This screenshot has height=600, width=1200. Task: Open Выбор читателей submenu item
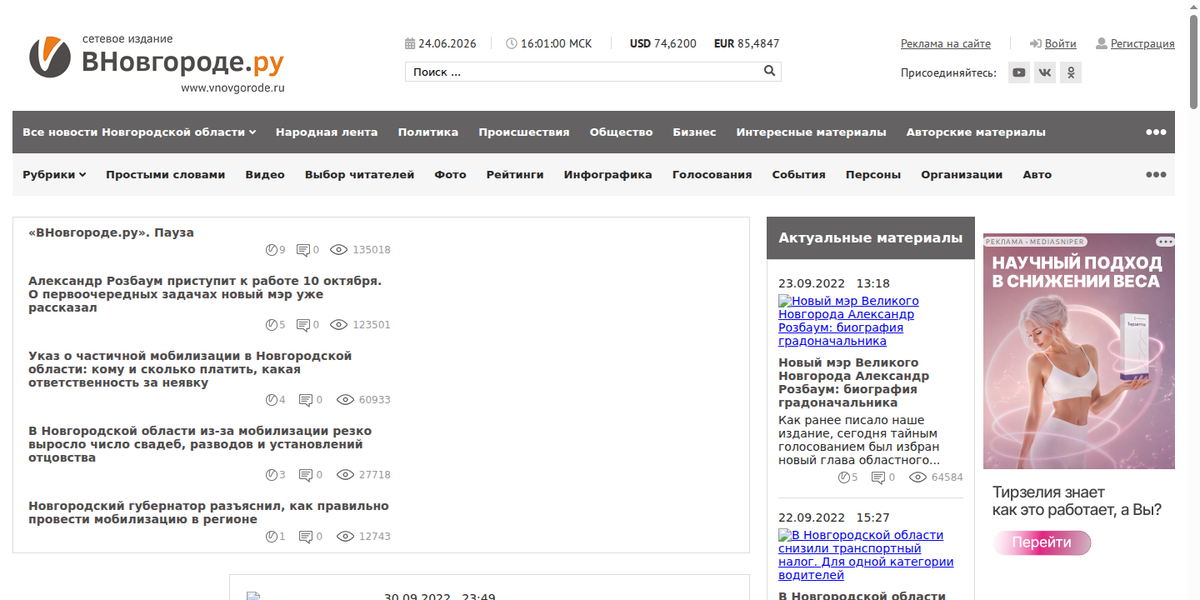point(360,174)
